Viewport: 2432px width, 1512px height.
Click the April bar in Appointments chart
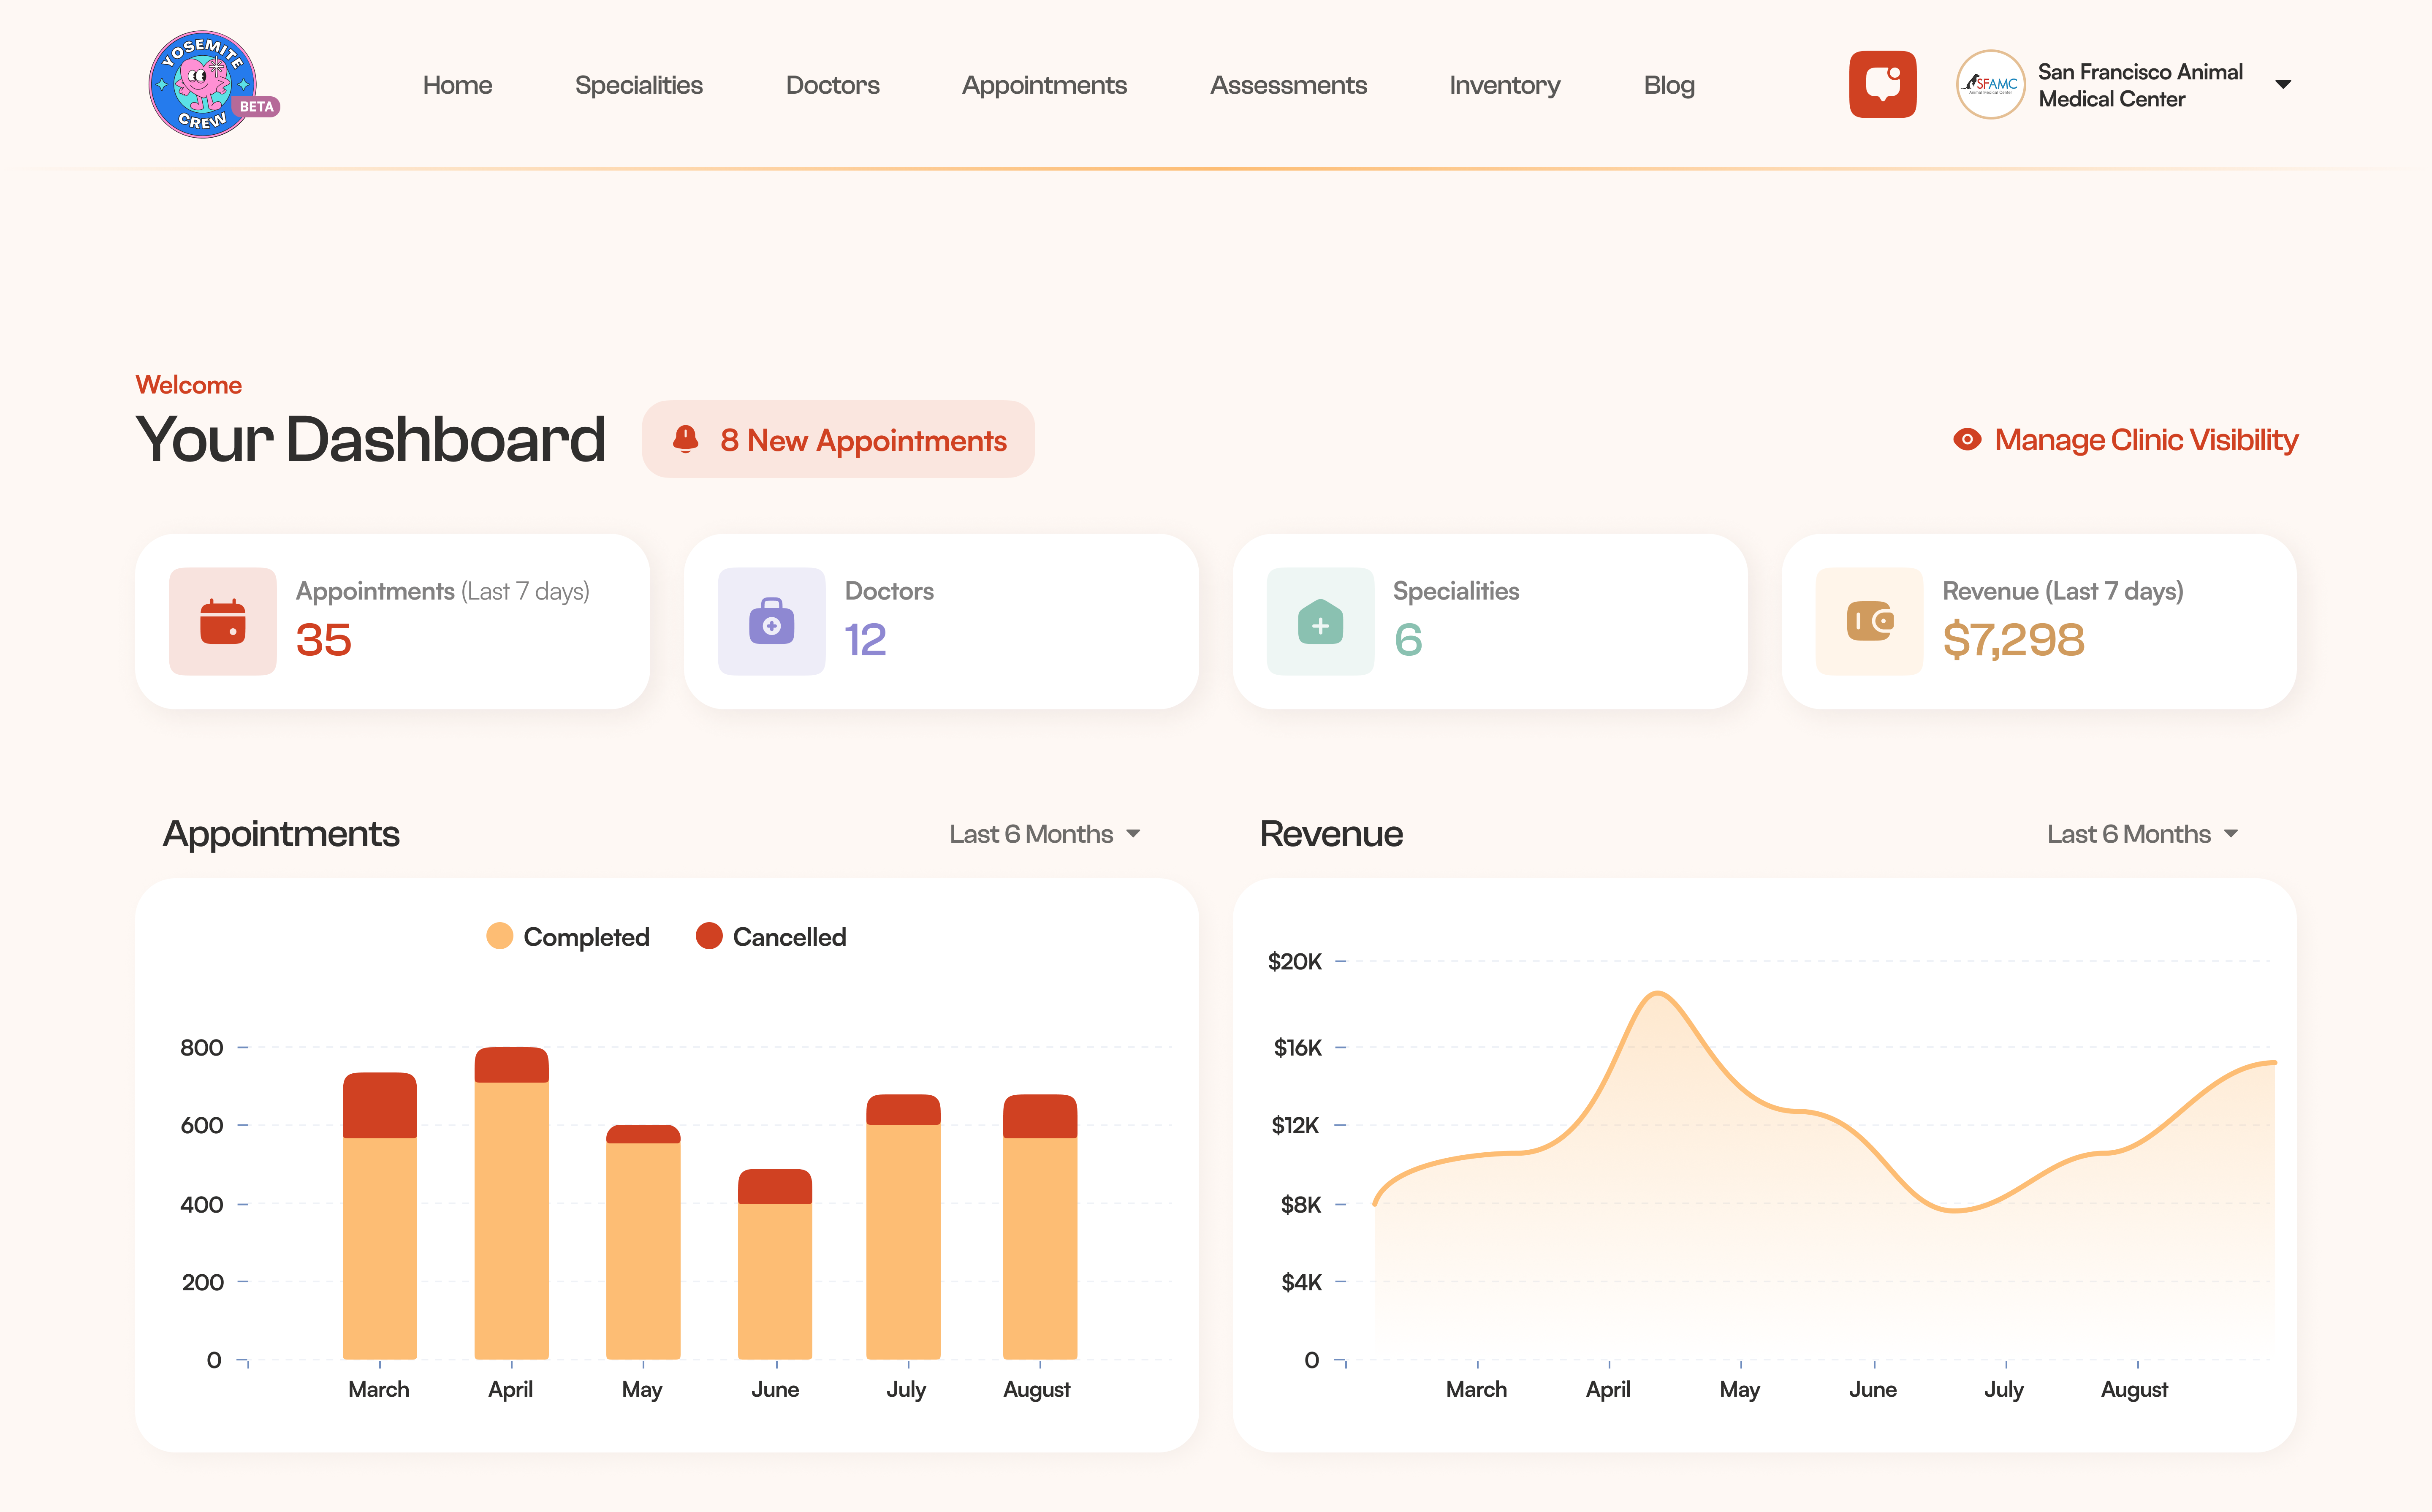point(511,1203)
